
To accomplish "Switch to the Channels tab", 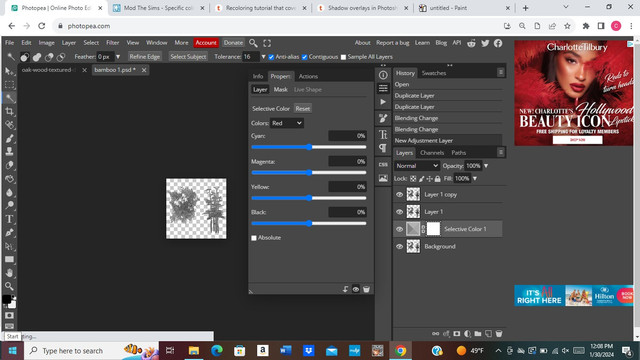I will point(432,153).
